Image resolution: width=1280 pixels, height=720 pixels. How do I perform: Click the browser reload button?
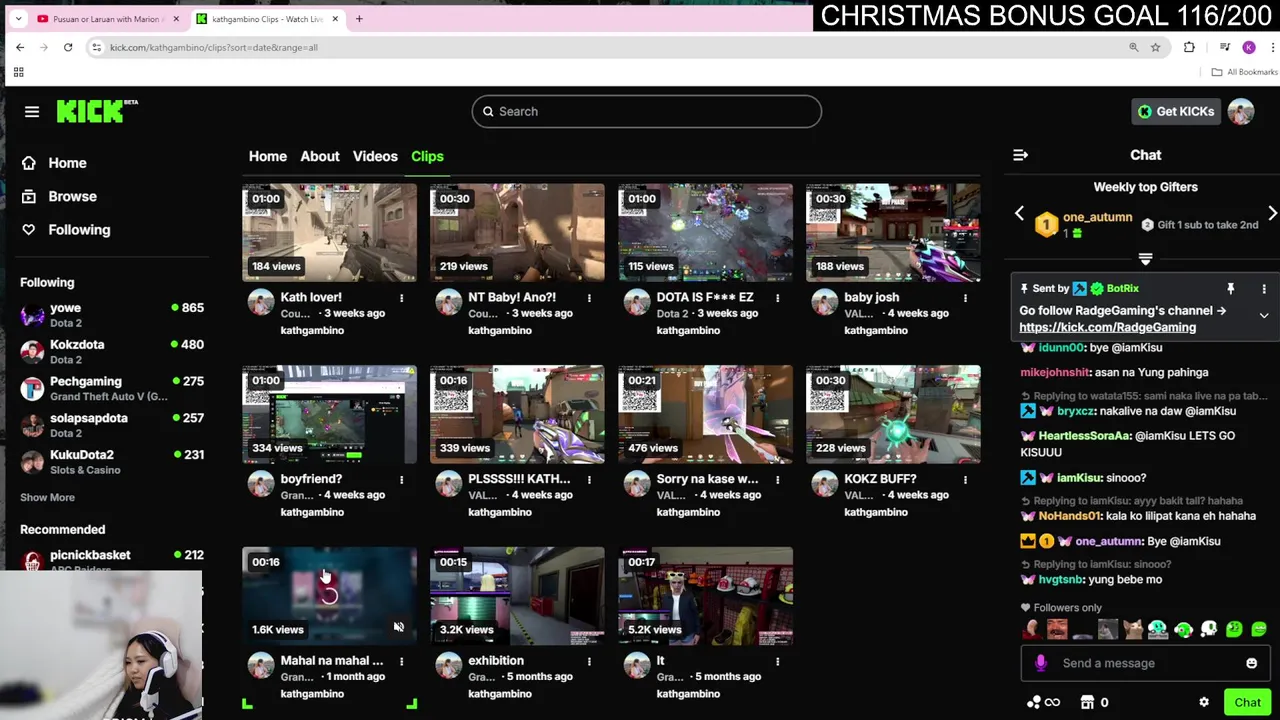pyautogui.click(x=68, y=47)
